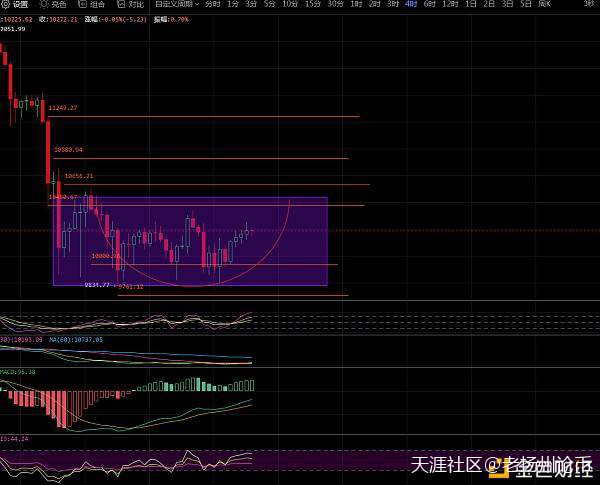Select the 15分 timeframe
600x485 pixels.
pos(312,4)
